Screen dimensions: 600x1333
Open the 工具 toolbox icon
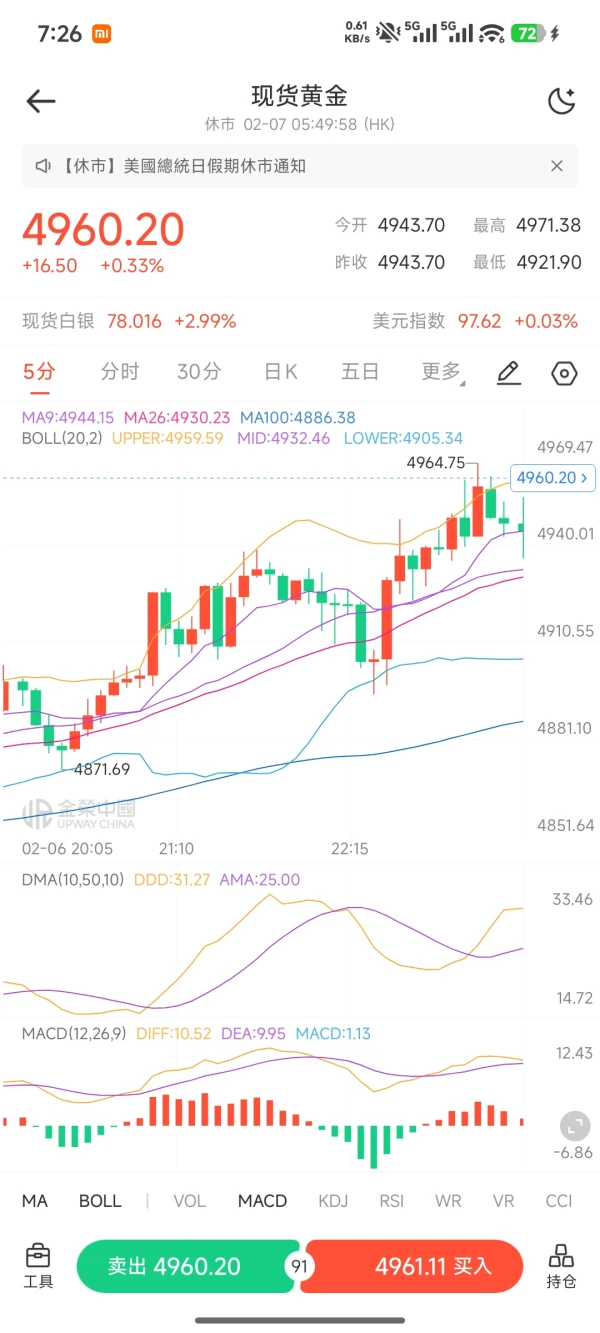point(38,1266)
